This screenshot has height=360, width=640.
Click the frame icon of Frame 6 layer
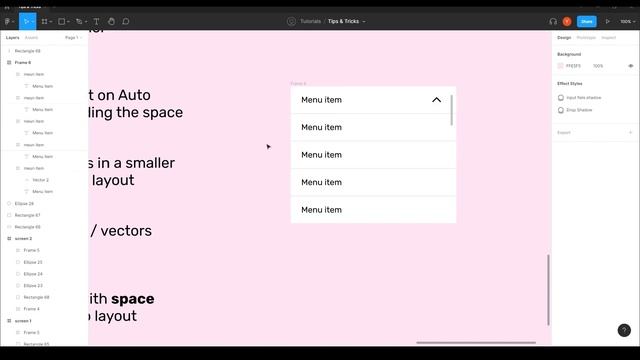[9, 63]
